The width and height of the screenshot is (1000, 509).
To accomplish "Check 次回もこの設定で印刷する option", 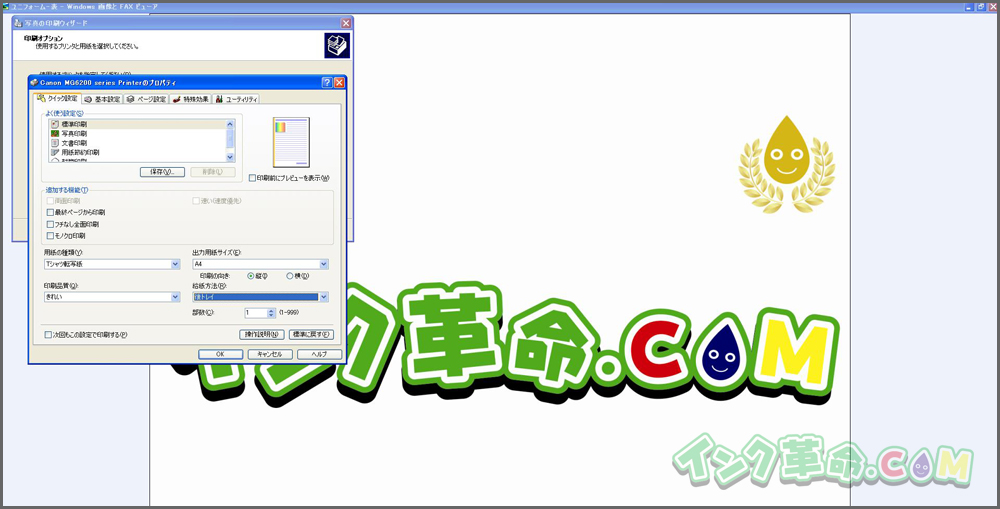I will 48,335.
